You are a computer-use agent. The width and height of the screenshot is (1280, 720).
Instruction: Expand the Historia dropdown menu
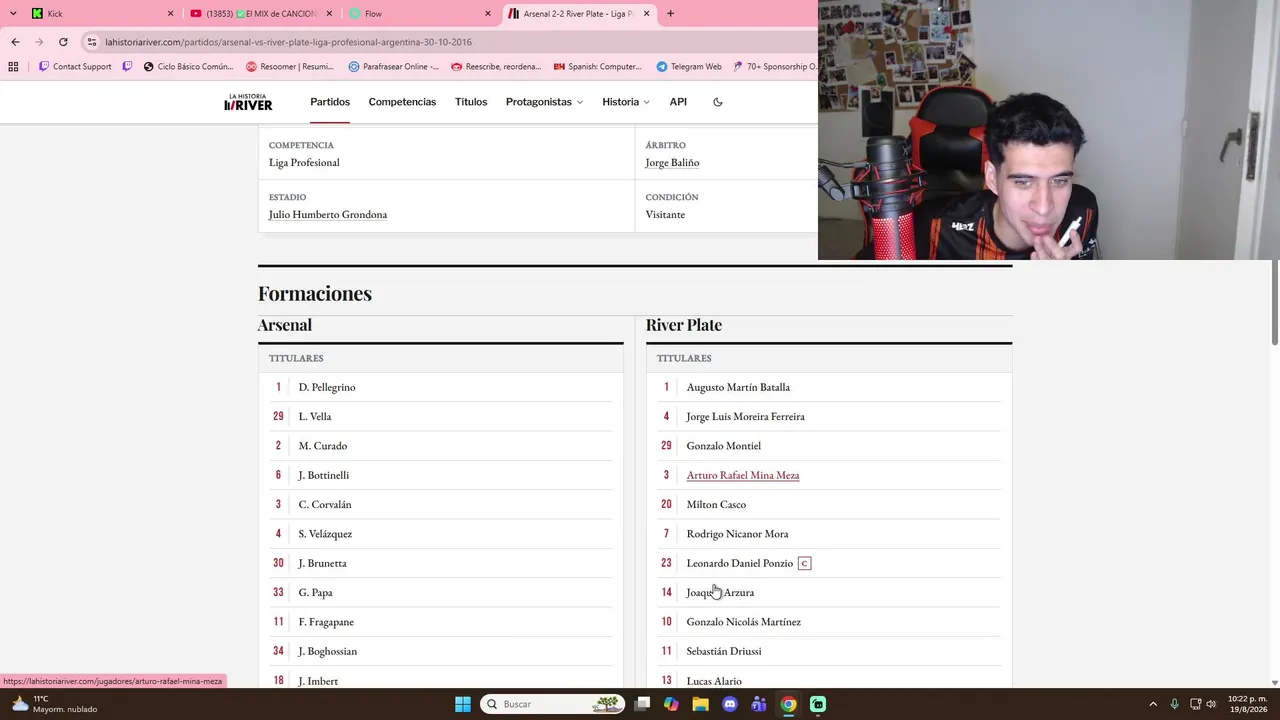pyautogui.click(x=626, y=102)
